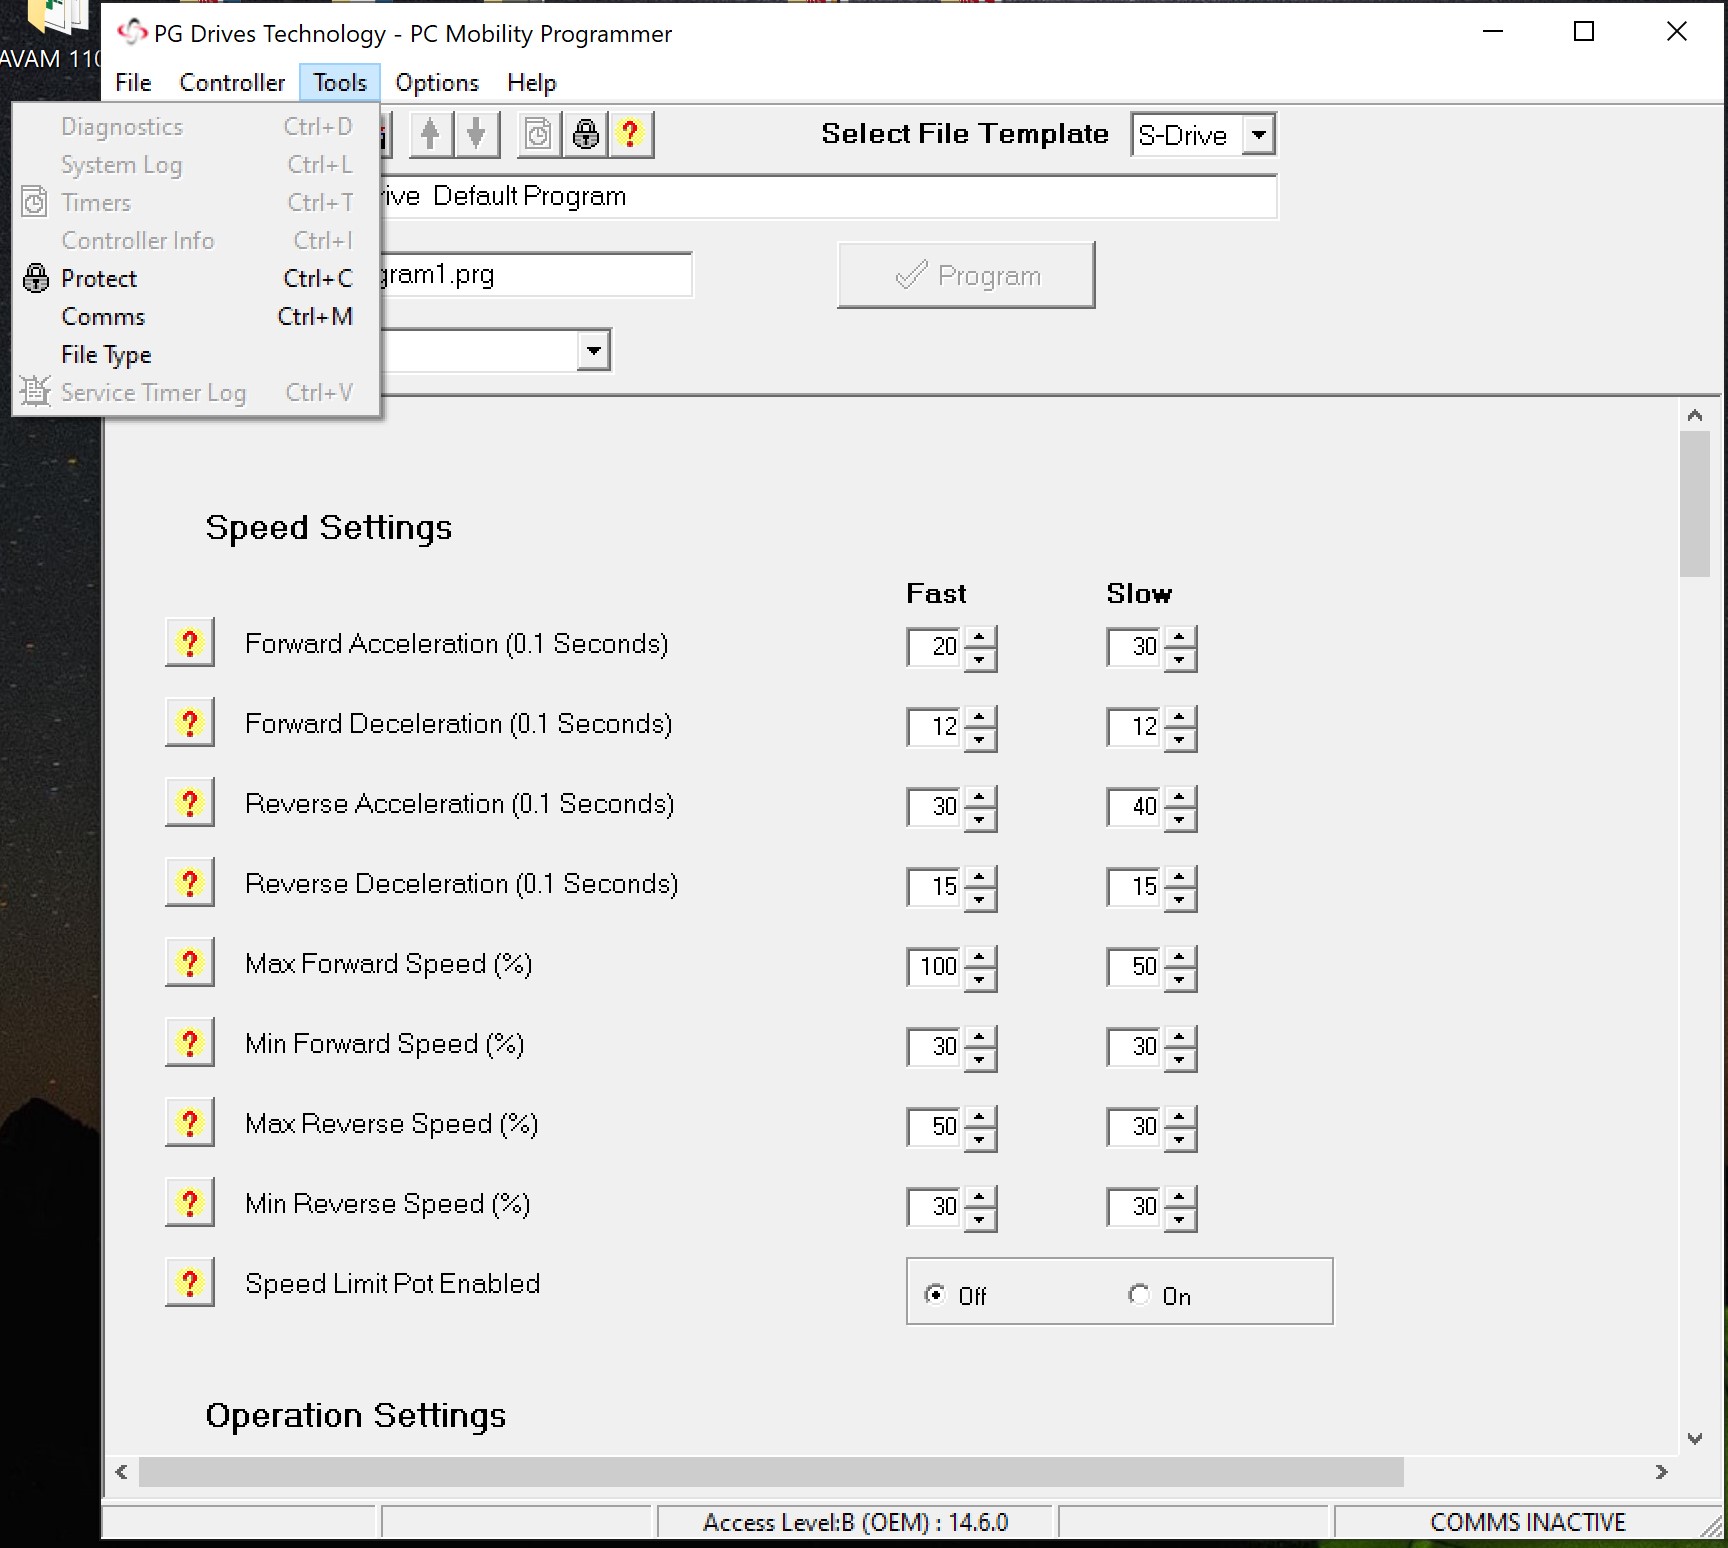Show help for Max Forward Speed

pyautogui.click(x=190, y=964)
